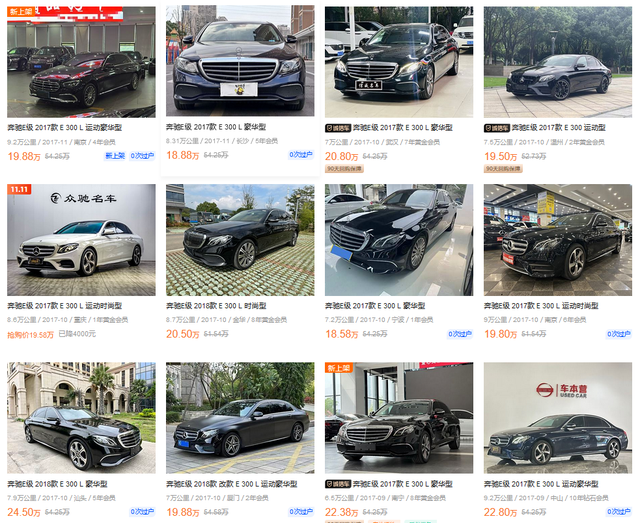
Task: Open the 2018款 E 300 L 时尚型 listing title
Action: pos(216,306)
